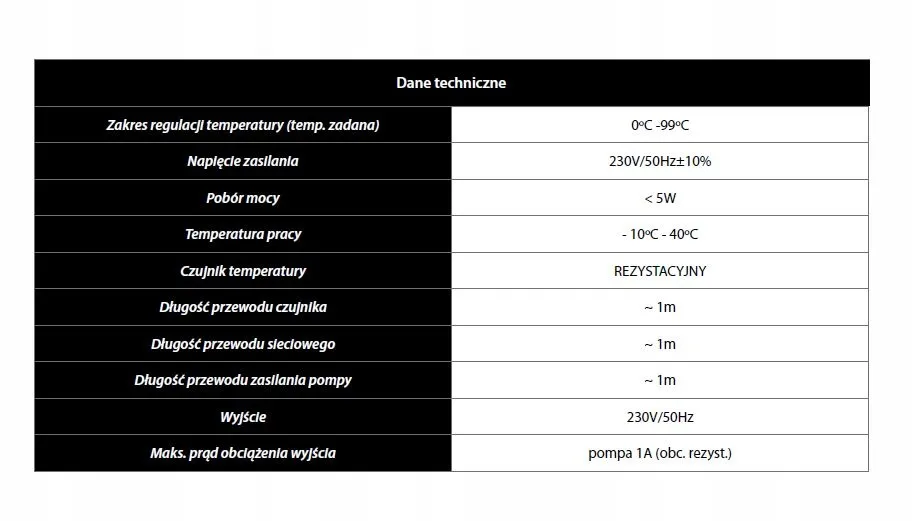Click the '230V/50Hz' output value
This screenshot has height=521, width=917.
tap(660, 417)
